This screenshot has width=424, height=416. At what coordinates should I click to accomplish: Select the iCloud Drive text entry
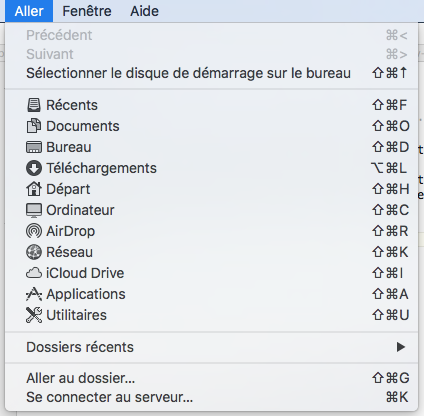(85, 273)
